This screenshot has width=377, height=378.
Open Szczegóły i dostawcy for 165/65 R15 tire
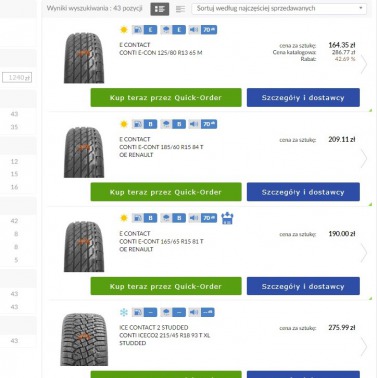303,286
